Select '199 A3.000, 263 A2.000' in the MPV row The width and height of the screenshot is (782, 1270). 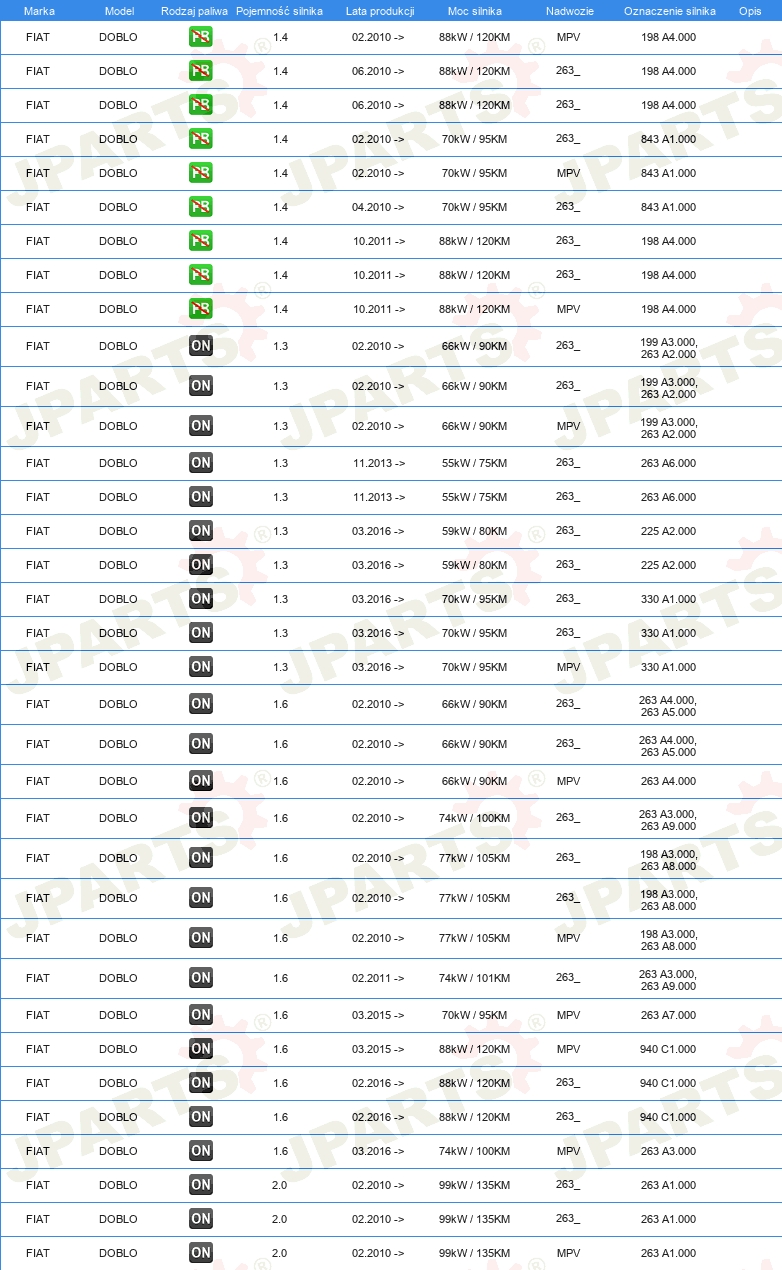668,428
